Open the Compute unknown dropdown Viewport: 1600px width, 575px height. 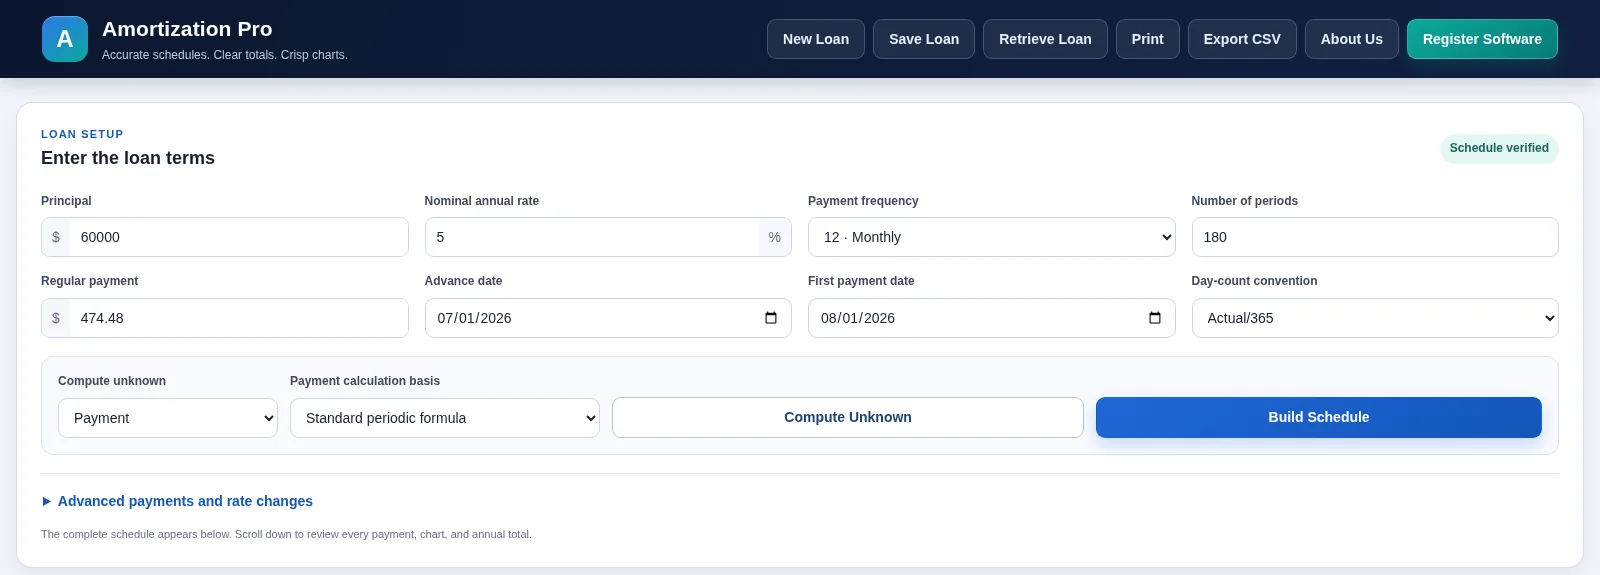click(x=168, y=418)
